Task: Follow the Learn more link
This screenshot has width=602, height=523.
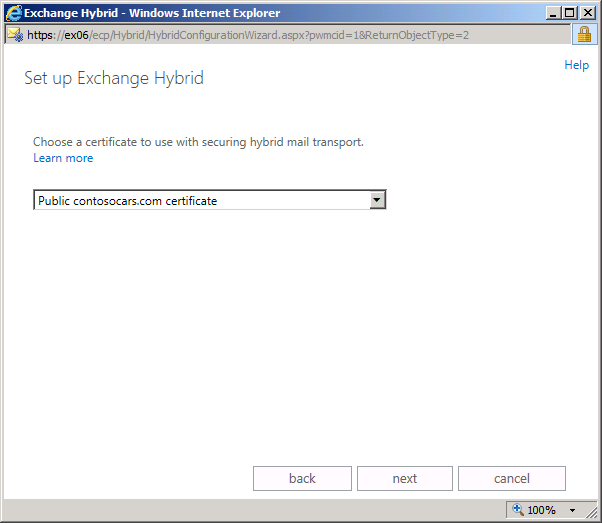Action: (63, 158)
